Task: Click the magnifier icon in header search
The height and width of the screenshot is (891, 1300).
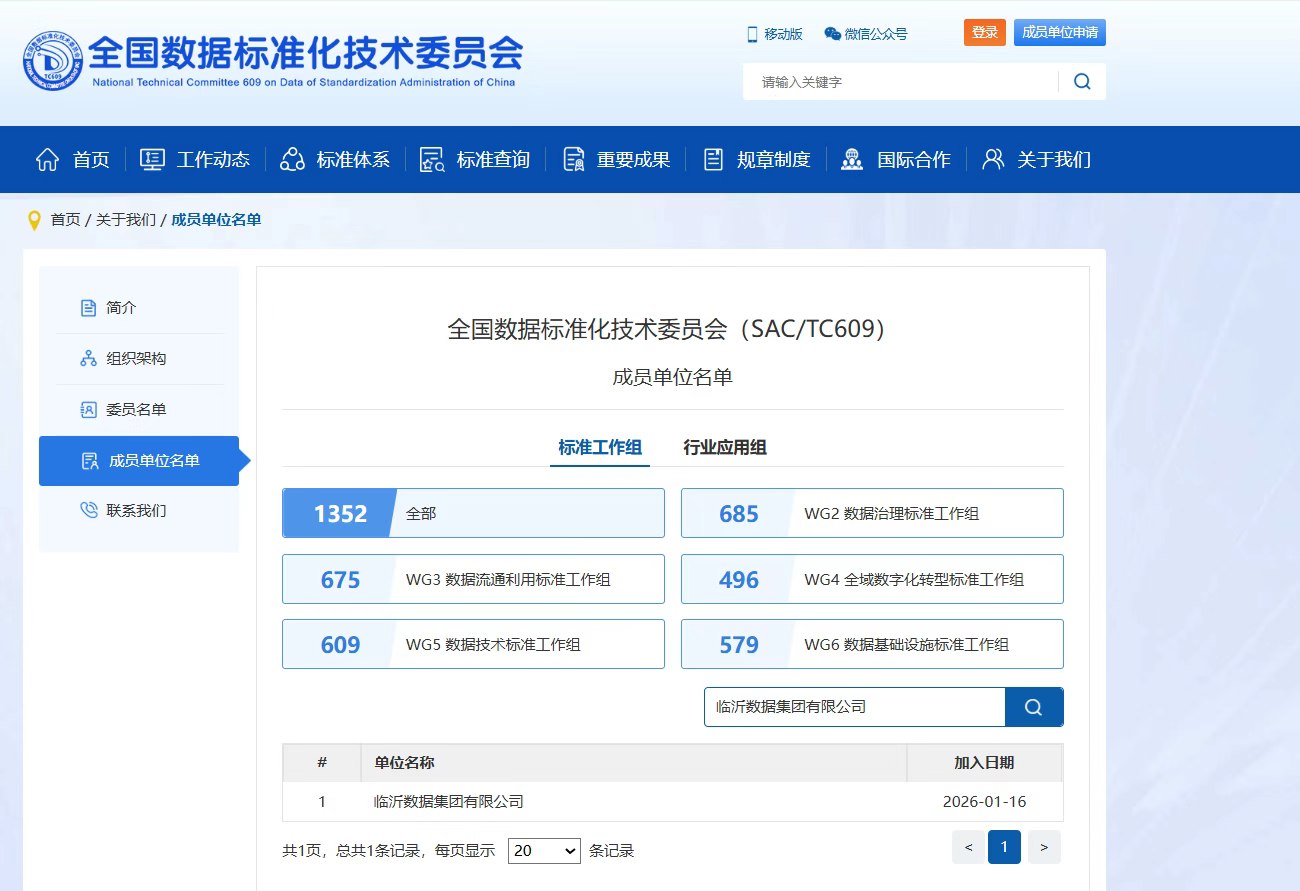Action: coord(1082,82)
